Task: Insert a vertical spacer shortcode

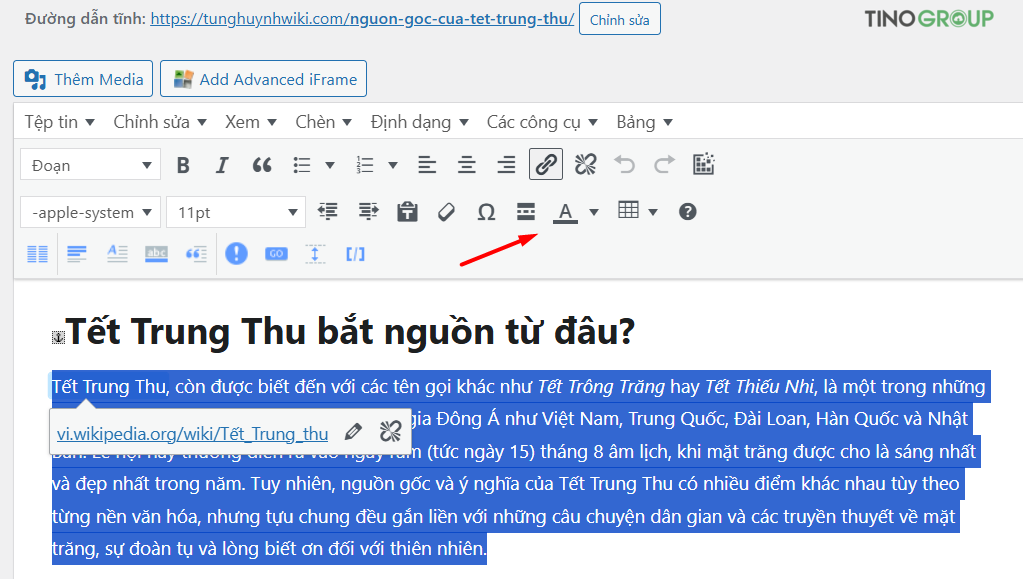Action: [315, 253]
